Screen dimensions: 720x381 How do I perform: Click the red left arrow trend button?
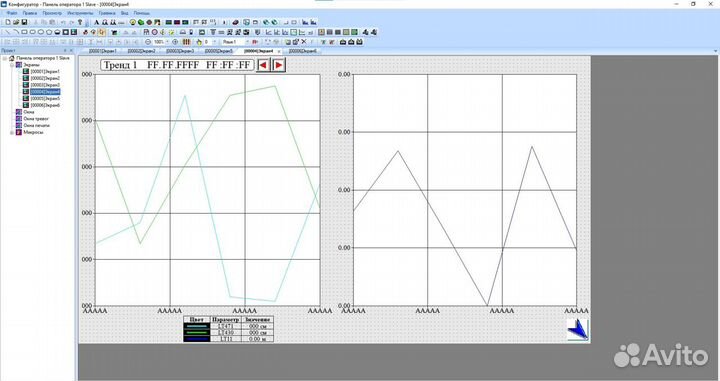263,65
